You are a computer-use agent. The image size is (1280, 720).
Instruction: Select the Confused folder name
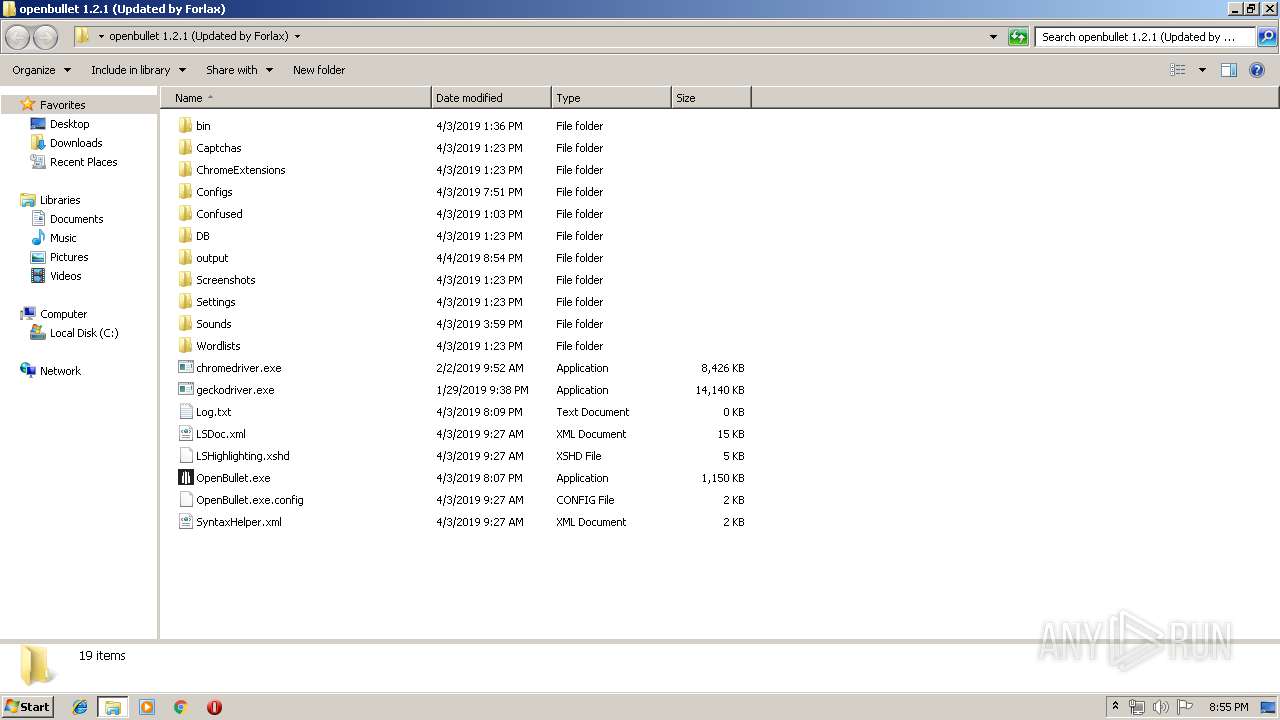click(x=219, y=214)
